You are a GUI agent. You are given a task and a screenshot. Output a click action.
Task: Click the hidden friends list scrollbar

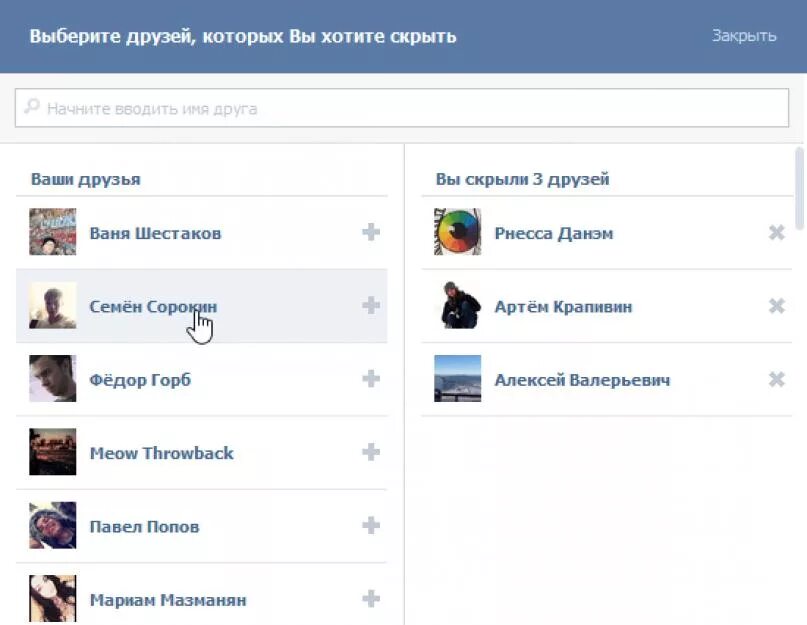point(799,188)
